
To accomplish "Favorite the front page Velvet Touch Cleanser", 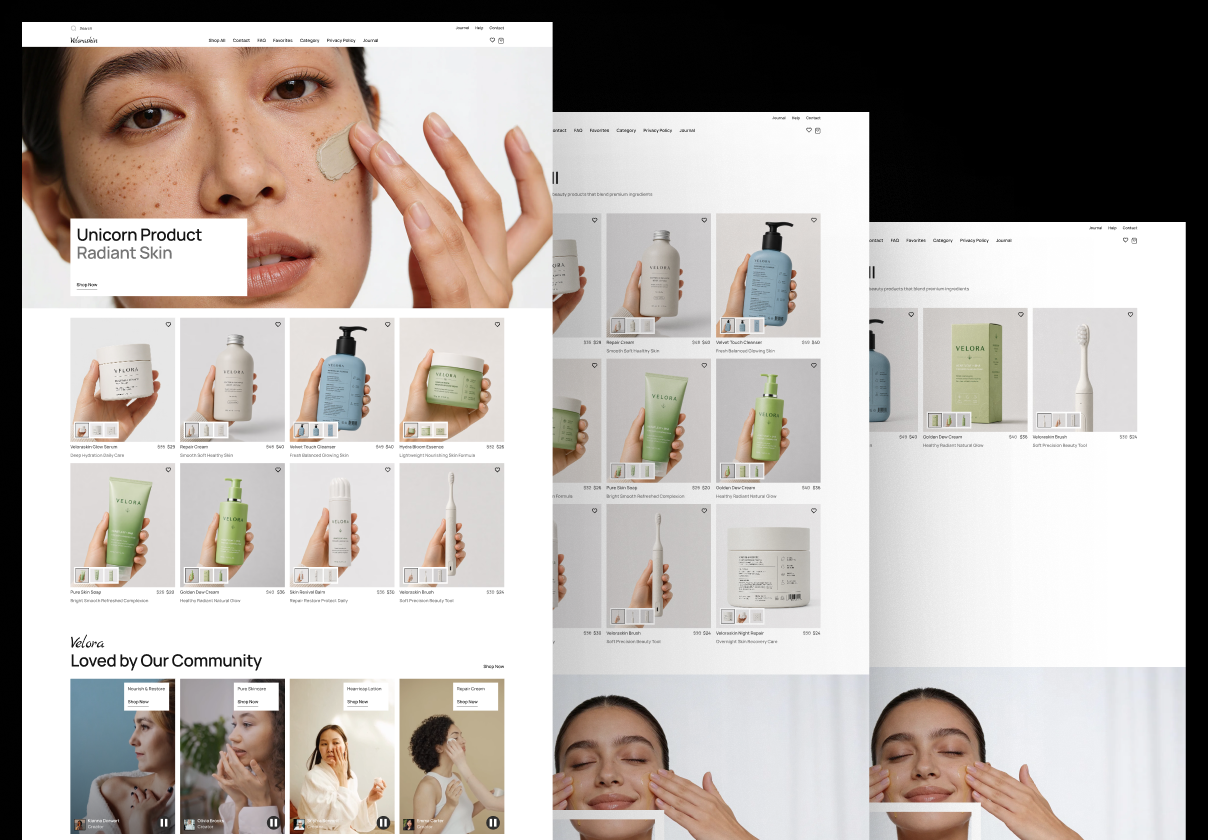I will pos(388,324).
